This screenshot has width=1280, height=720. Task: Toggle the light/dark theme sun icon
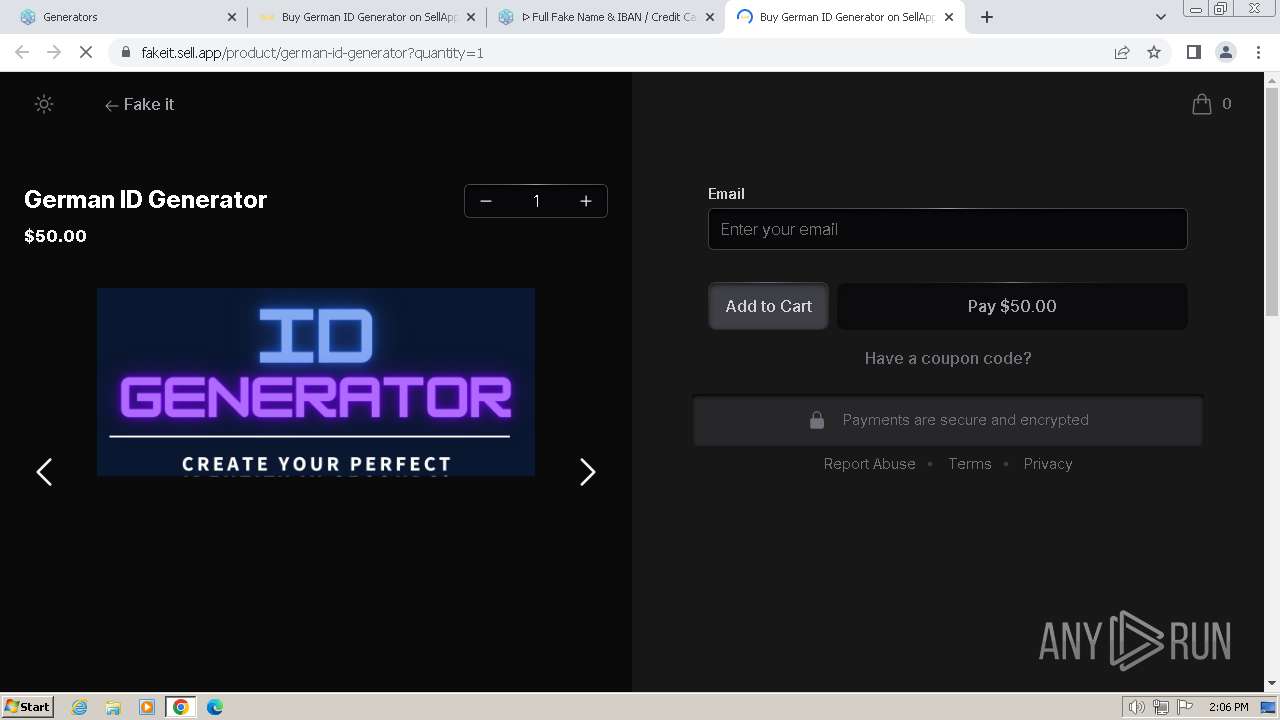pyautogui.click(x=44, y=104)
